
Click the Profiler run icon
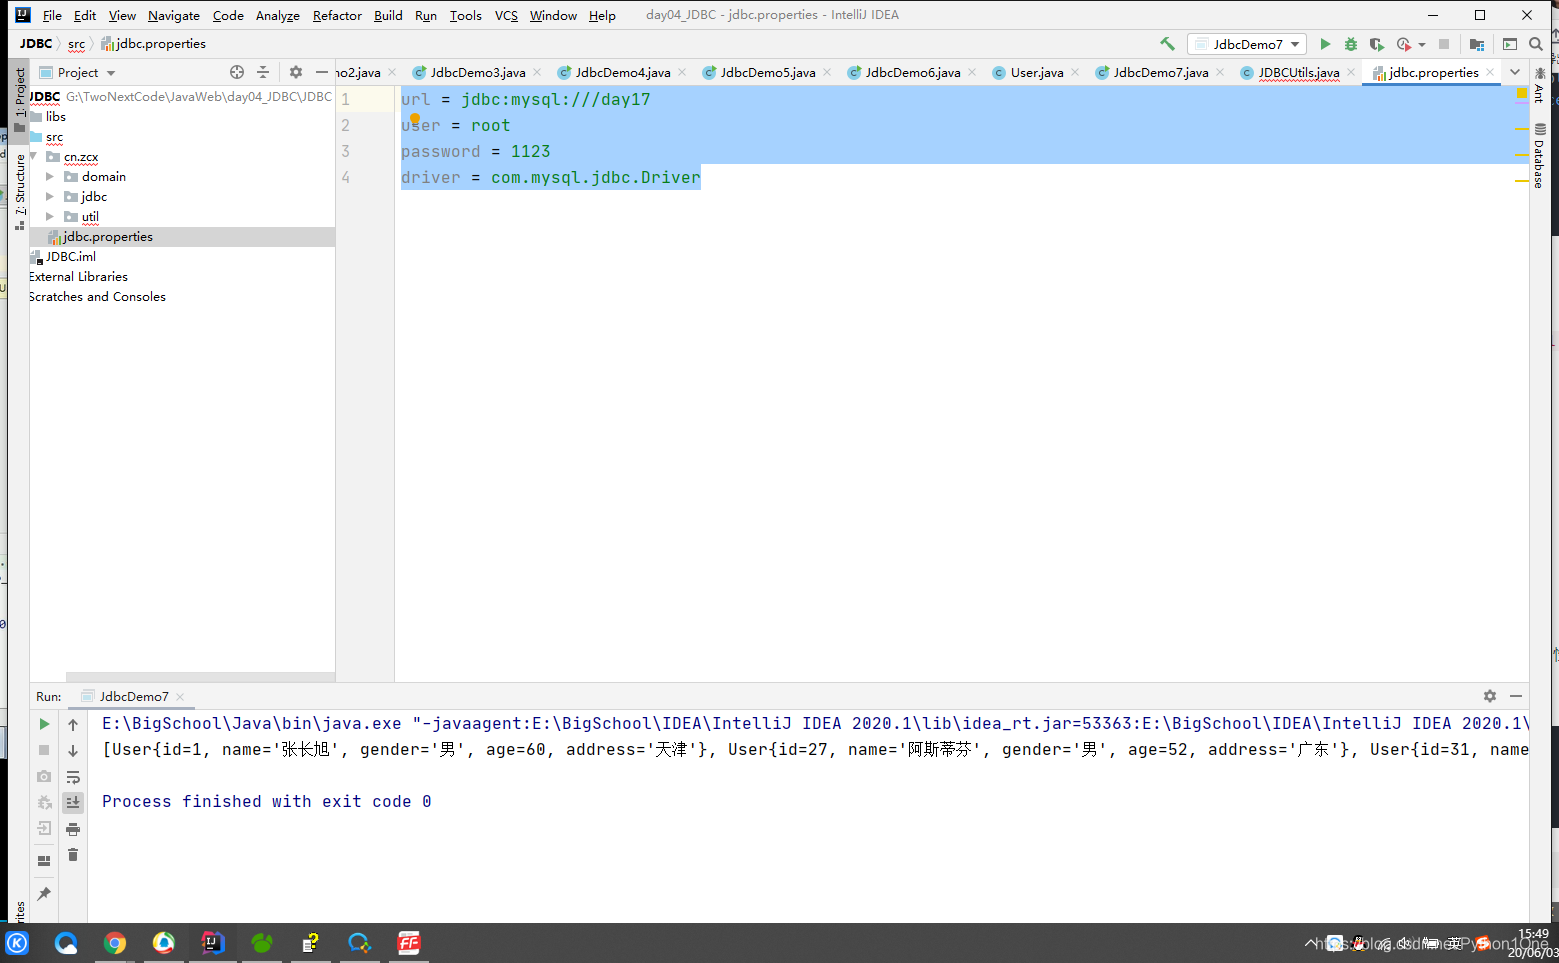pyautogui.click(x=1404, y=44)
